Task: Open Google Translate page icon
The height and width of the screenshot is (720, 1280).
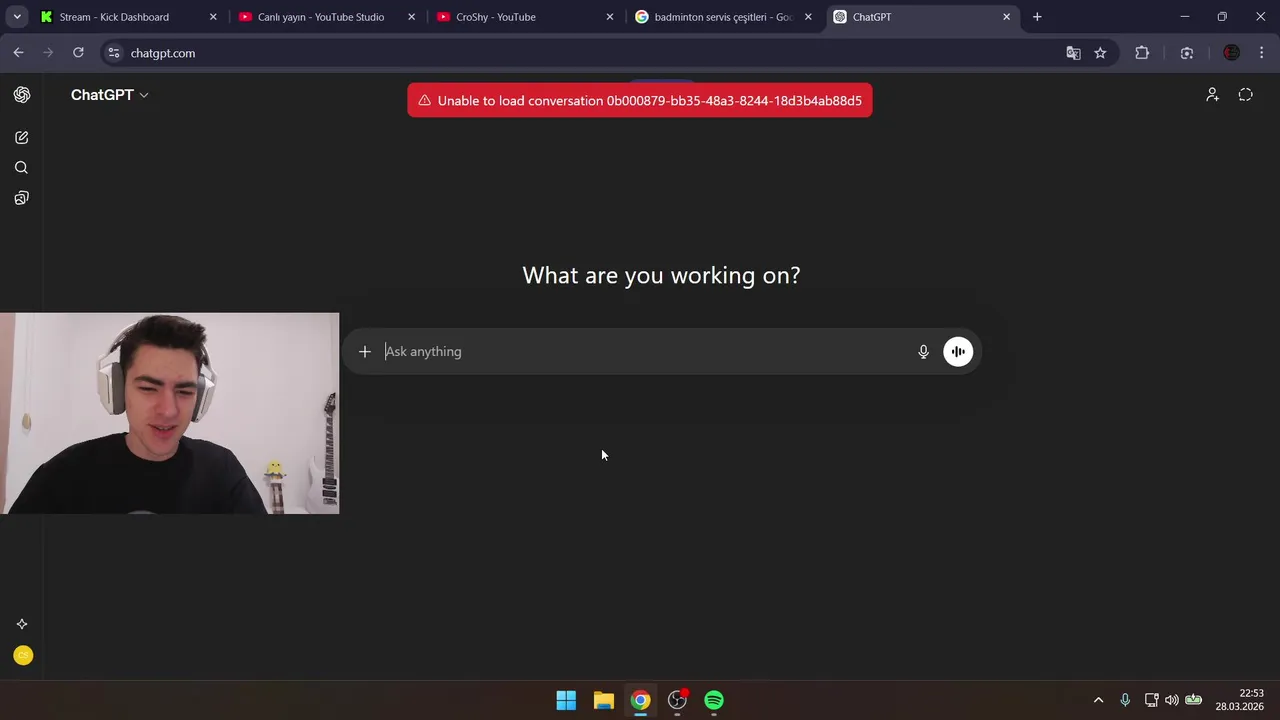Action: (x=1073, y=53)
